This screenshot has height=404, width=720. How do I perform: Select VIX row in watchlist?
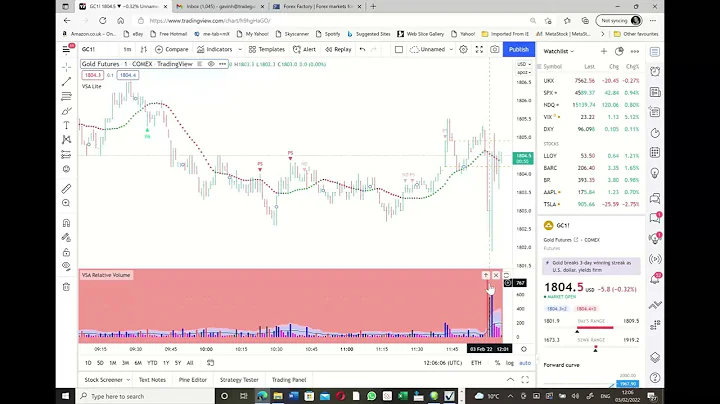(591, 117)
